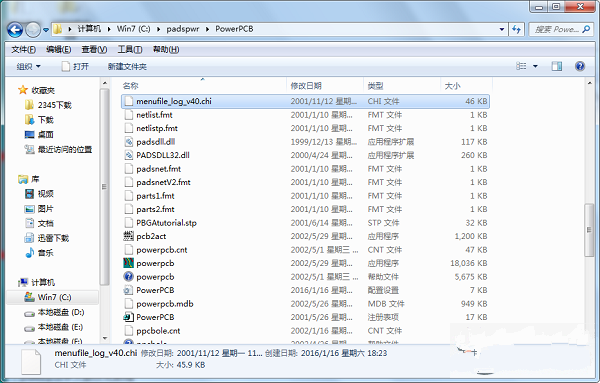Select powerpcb.cnt file
600x383 pixels.
[162, 250]
